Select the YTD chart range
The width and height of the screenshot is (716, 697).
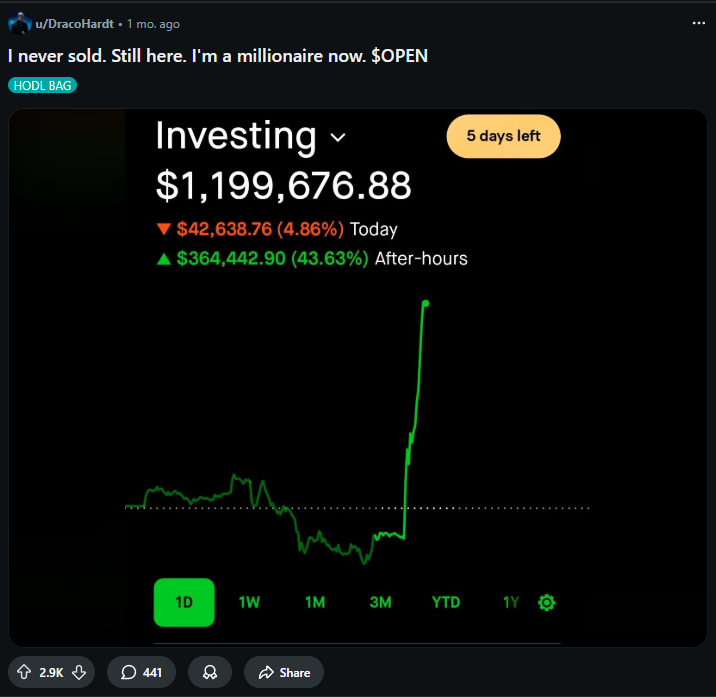(x=446, y=602)
